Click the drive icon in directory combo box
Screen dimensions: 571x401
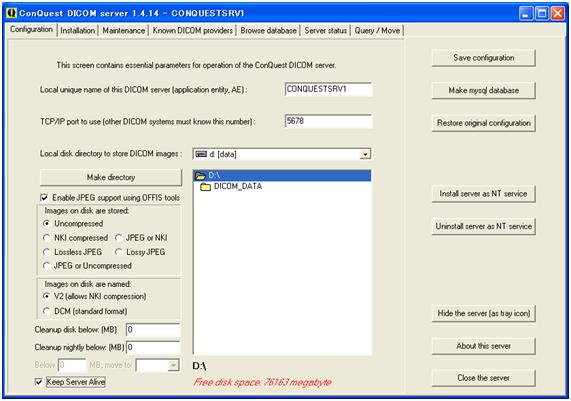201,154
